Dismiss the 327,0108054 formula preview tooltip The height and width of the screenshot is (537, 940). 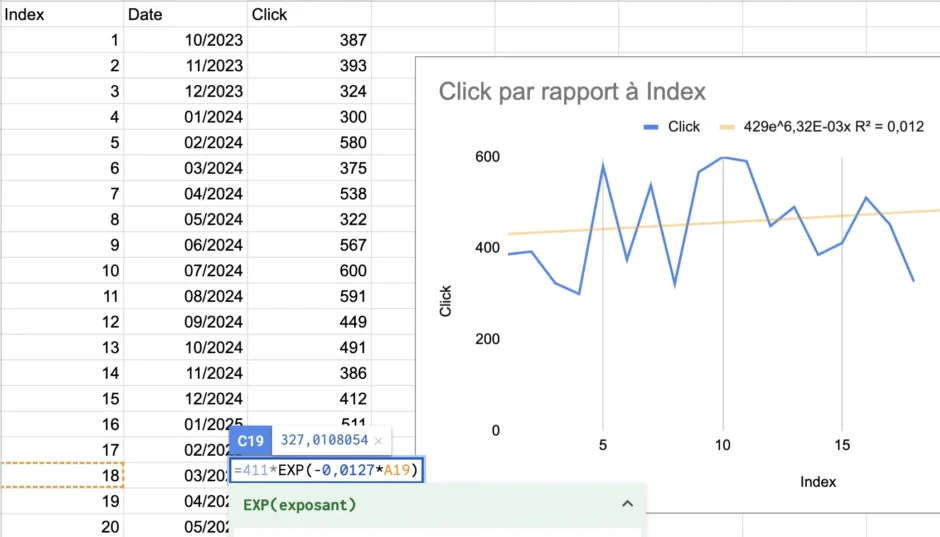click(378, 441)
